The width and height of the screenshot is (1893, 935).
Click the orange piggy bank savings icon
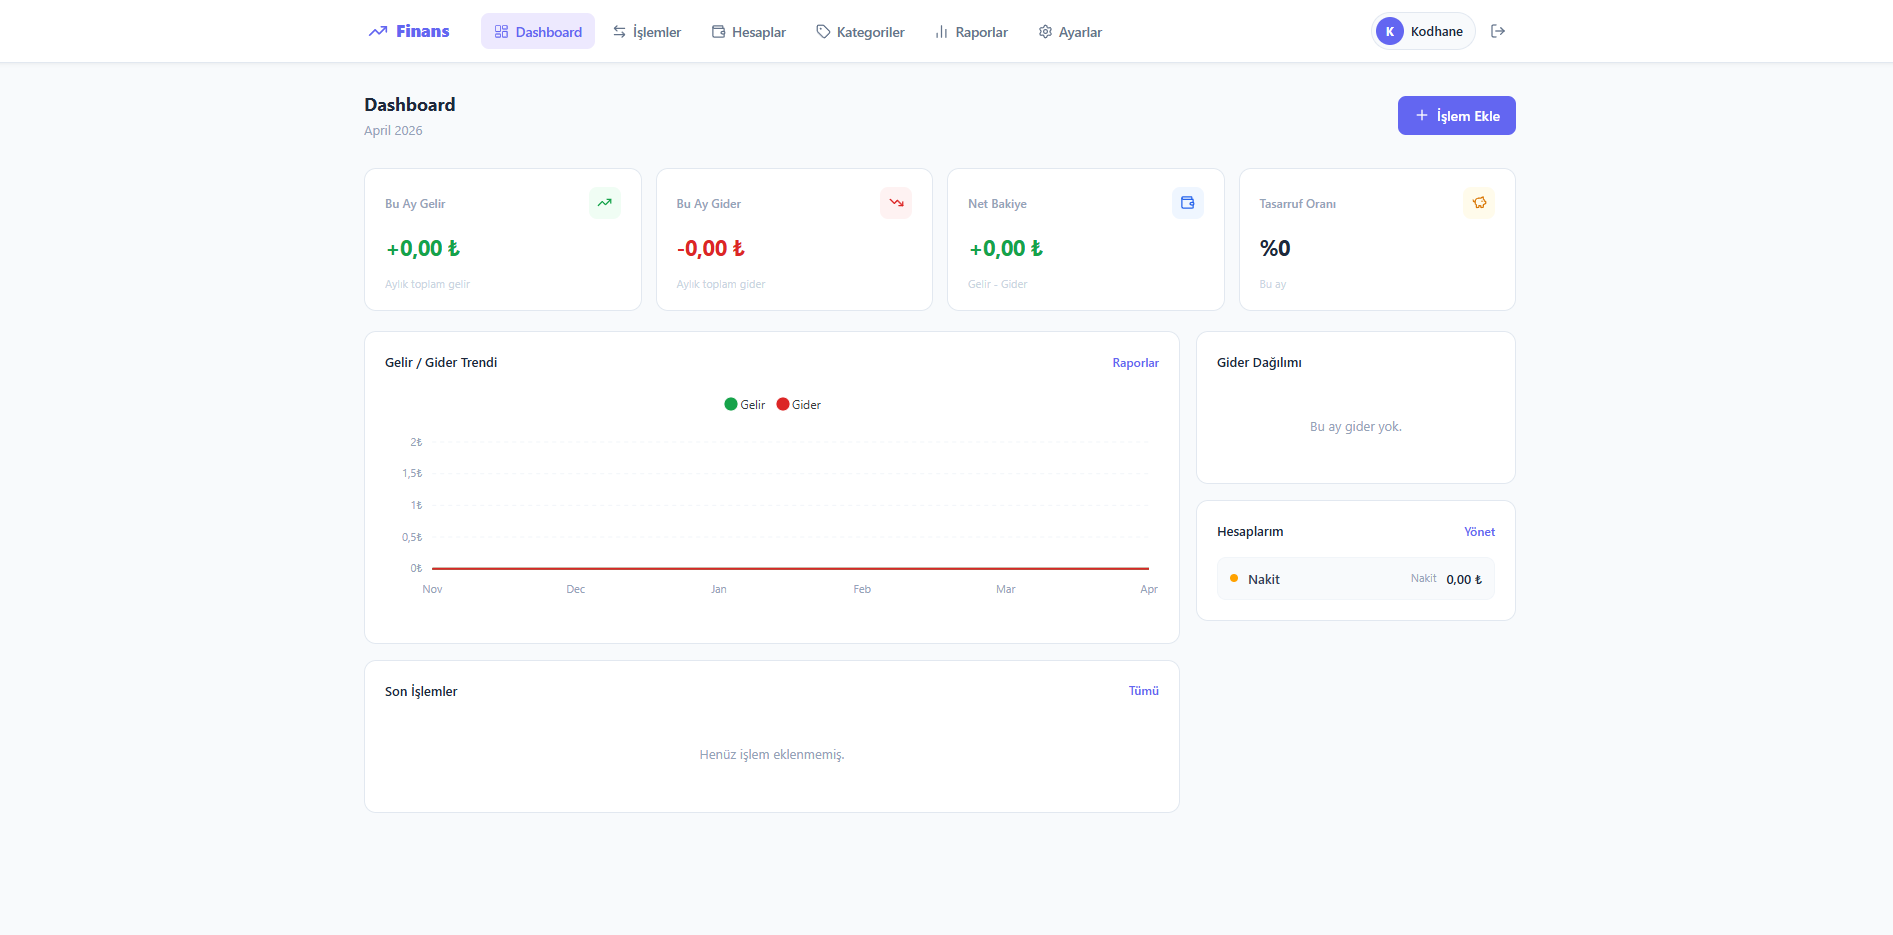click(x=1479, y=203)
